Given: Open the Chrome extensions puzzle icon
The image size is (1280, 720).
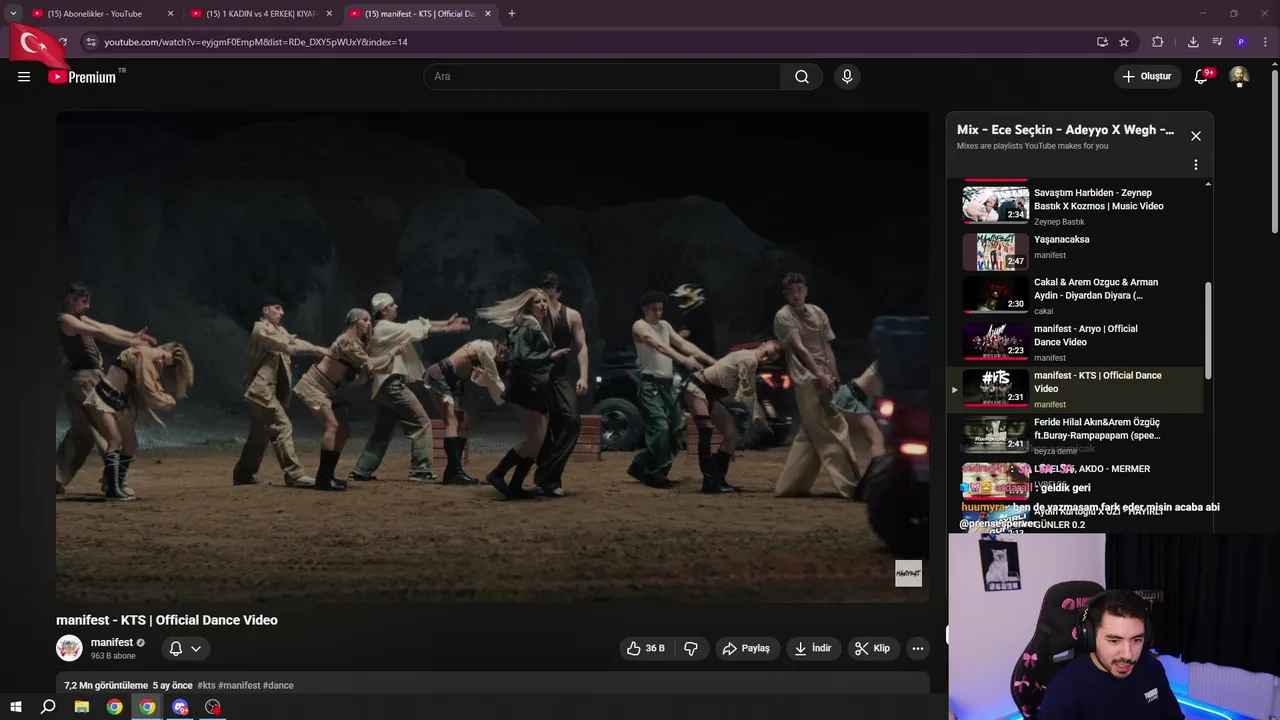Looking at the screenshot, I should 1158,42.
